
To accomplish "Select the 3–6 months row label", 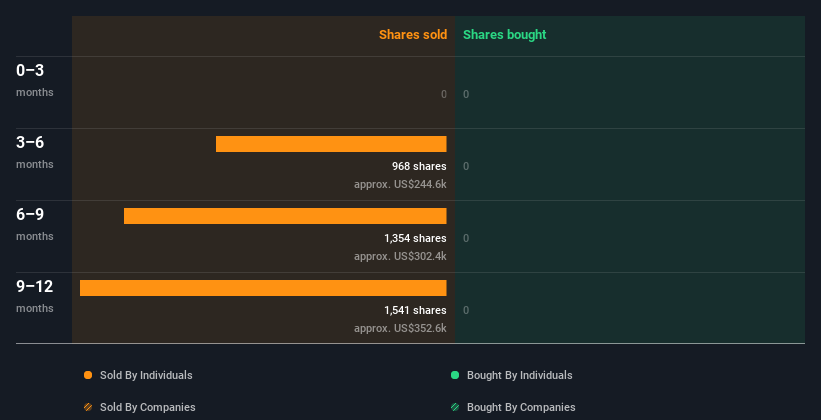I will click(30, 143).
